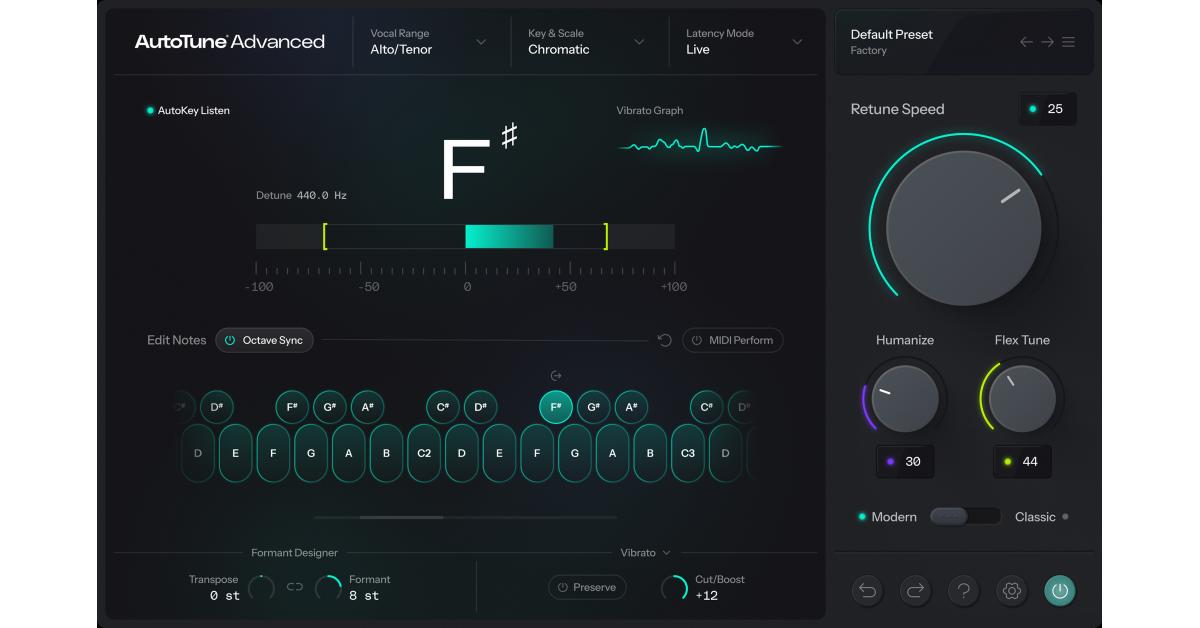The image size is (1200, 628).
Task: Open the preset list hamburger menu
Action: [1069, 42]
